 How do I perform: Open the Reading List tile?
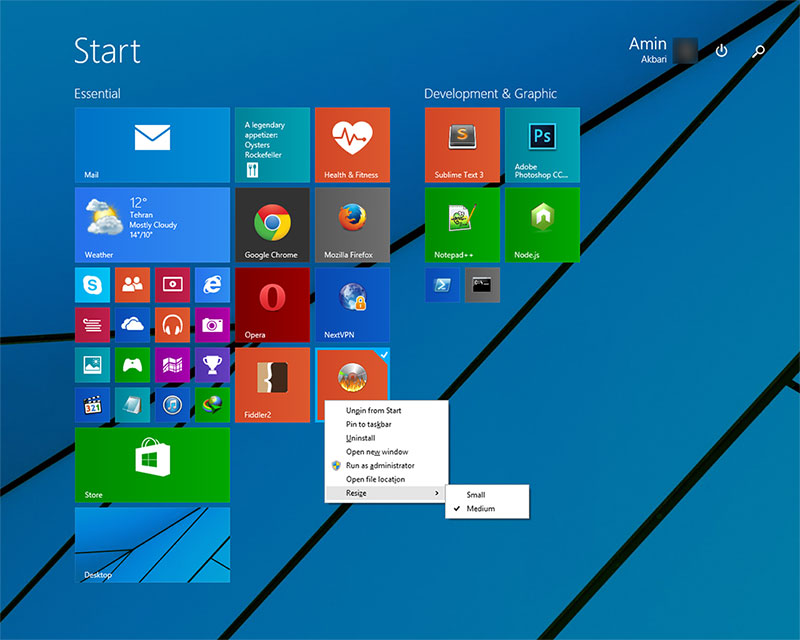click(92, 325)
